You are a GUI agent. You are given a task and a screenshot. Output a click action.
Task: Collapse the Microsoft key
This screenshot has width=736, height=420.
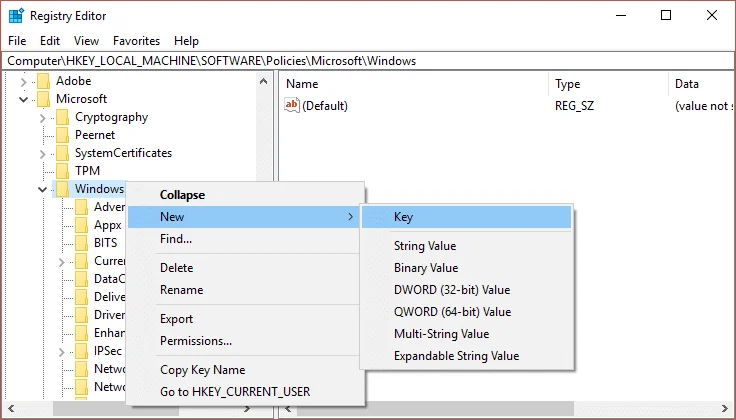tap(23, 99)
